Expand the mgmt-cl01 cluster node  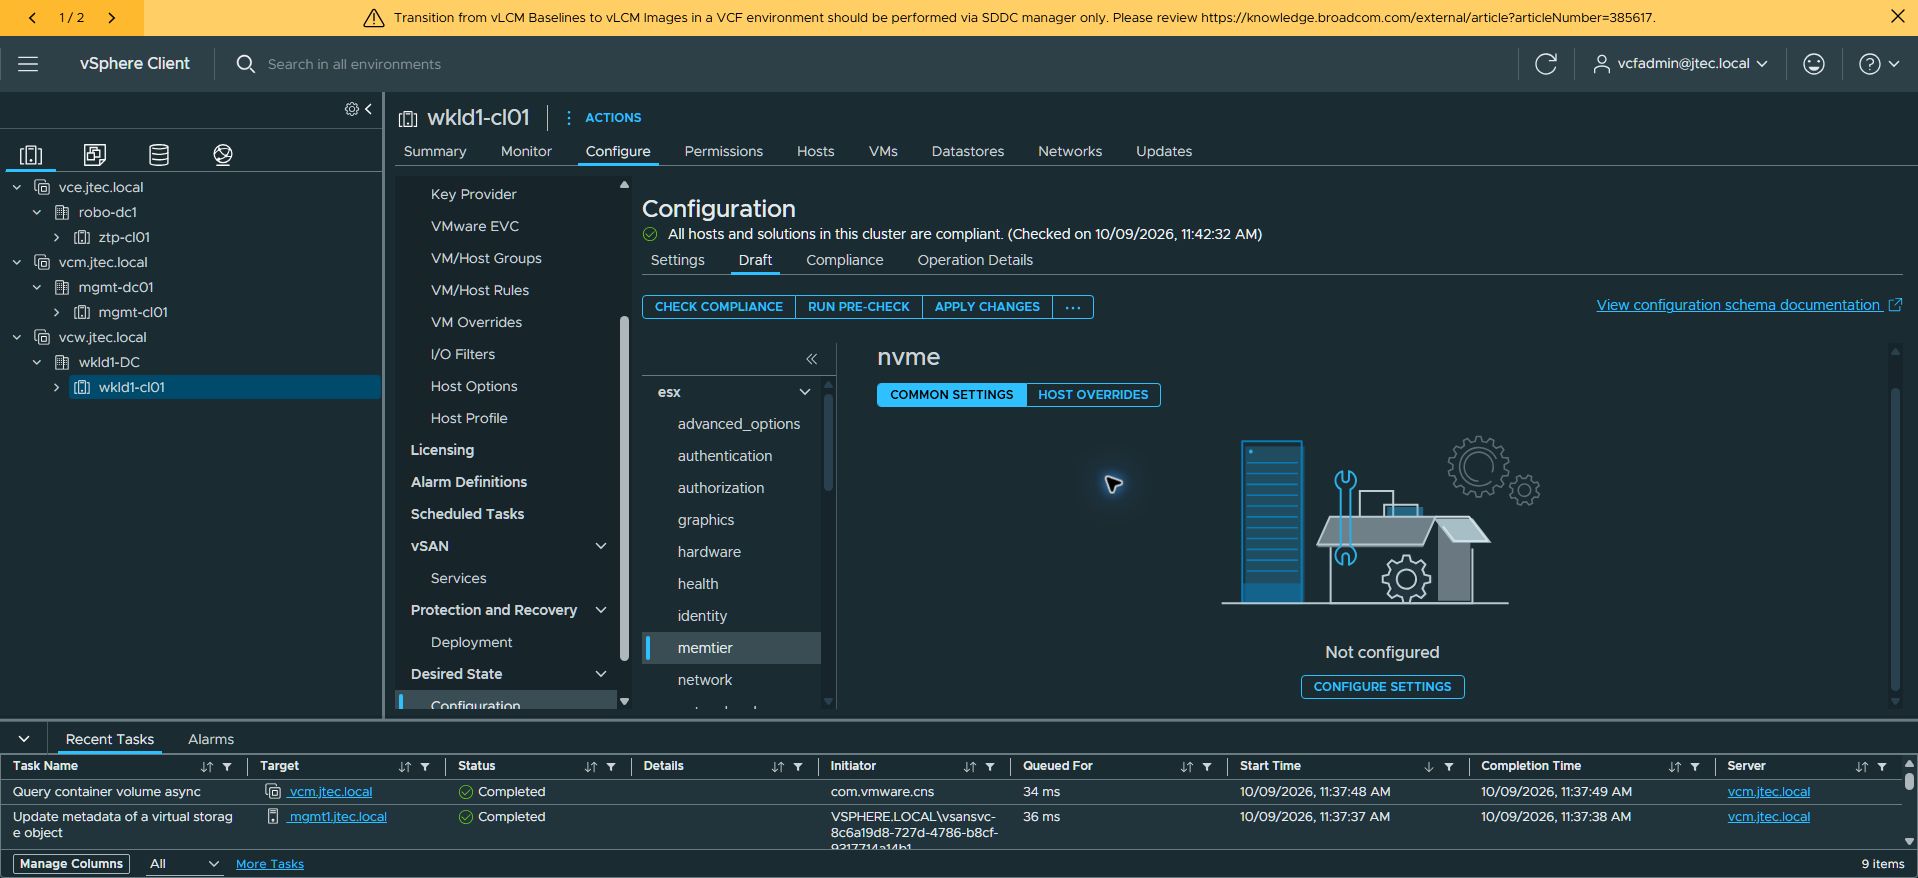pos(57,312)
